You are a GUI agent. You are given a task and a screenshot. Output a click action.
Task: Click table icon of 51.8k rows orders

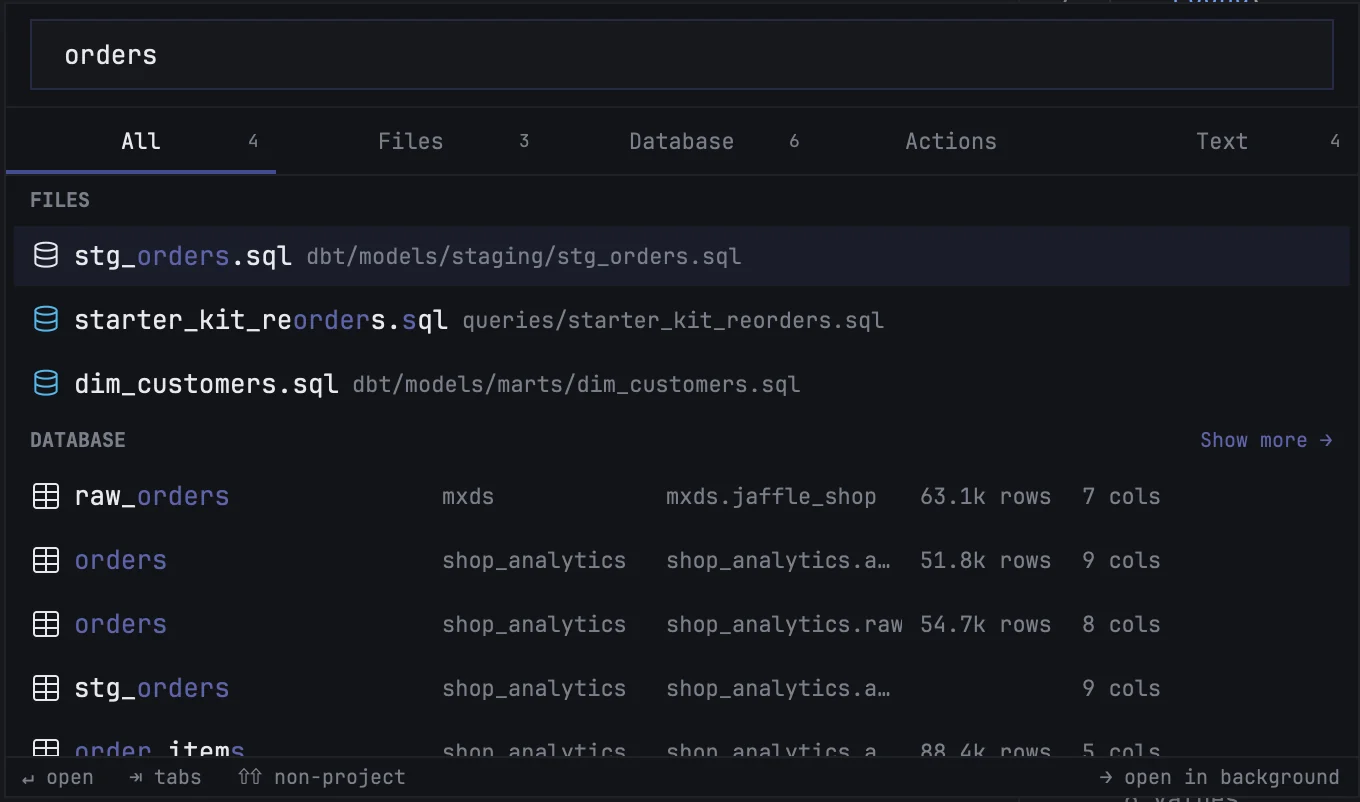coord(46,560)
